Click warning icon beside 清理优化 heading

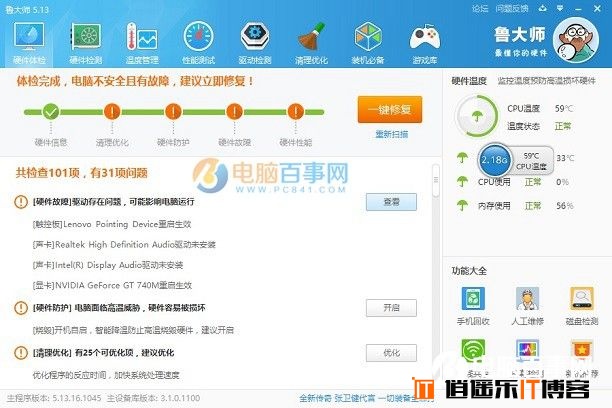click(21, 353)
